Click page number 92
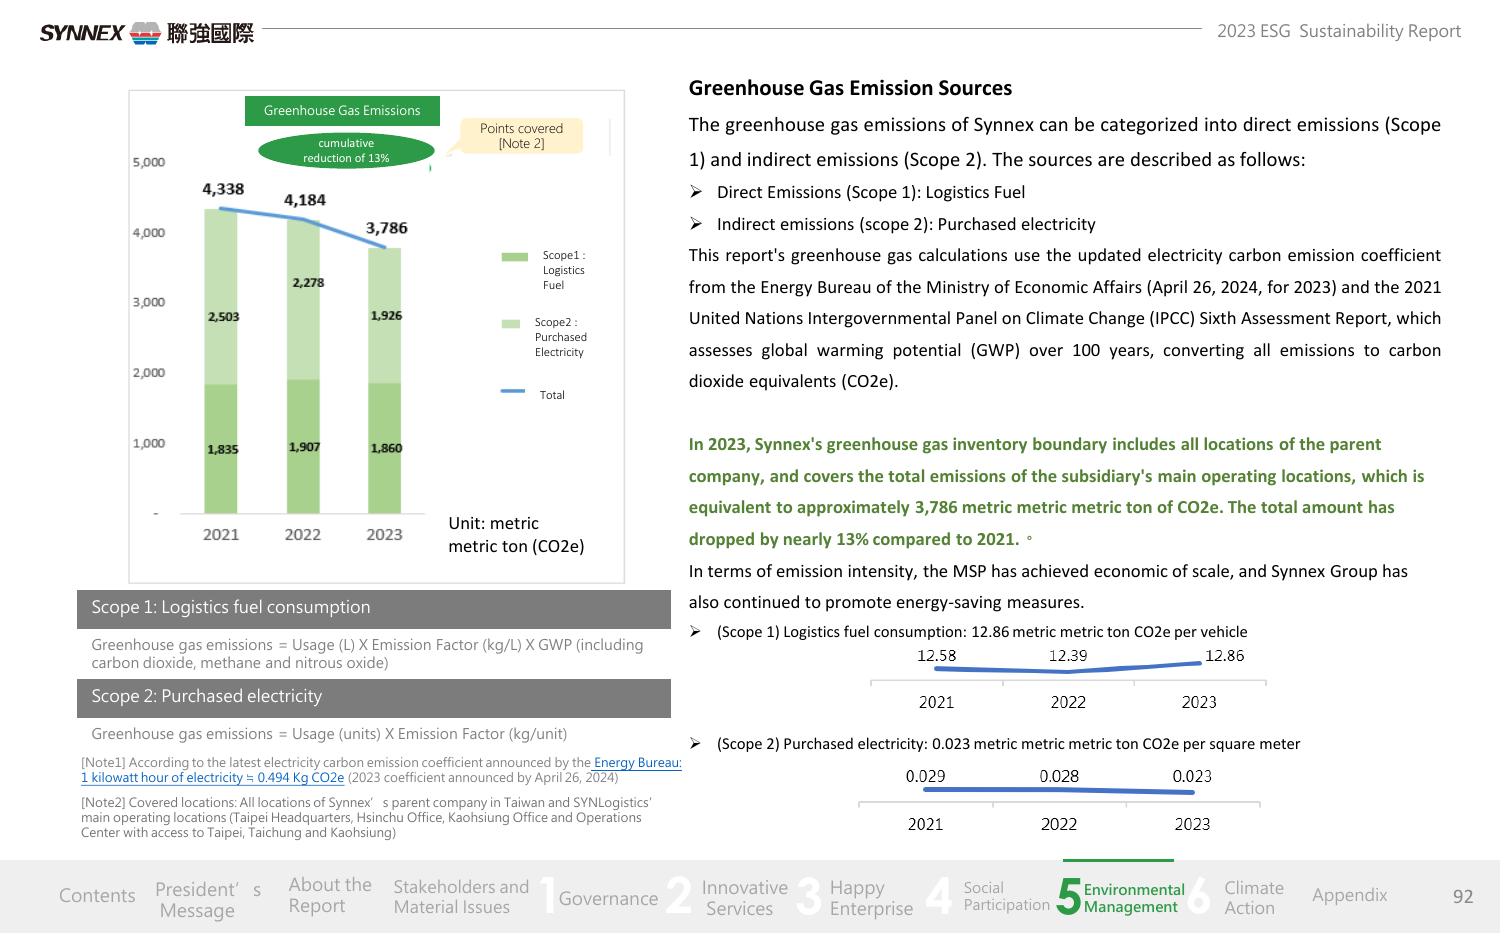Viewport: 1500px width, 934px height. click(x=1463, y=897)
